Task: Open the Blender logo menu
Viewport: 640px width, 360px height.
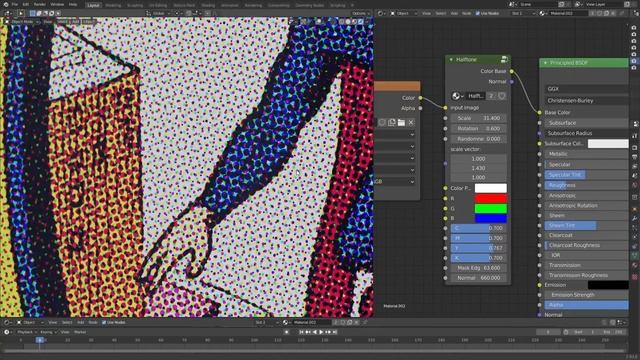Action: coord(6,4)
